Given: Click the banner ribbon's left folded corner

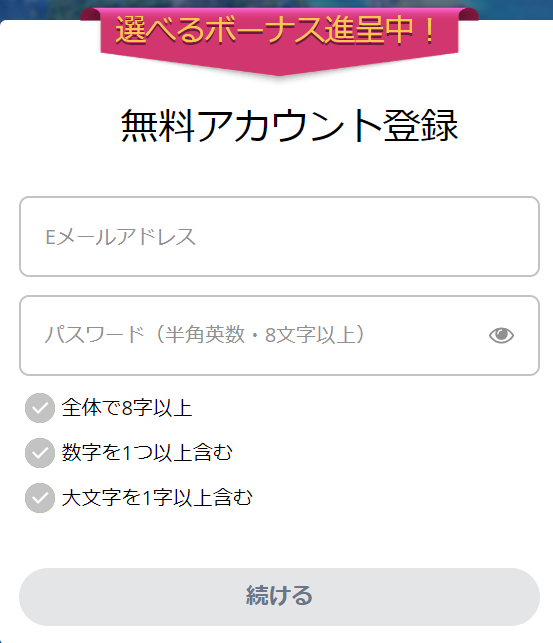Looking at the screenshot, I should pos(91,14).
